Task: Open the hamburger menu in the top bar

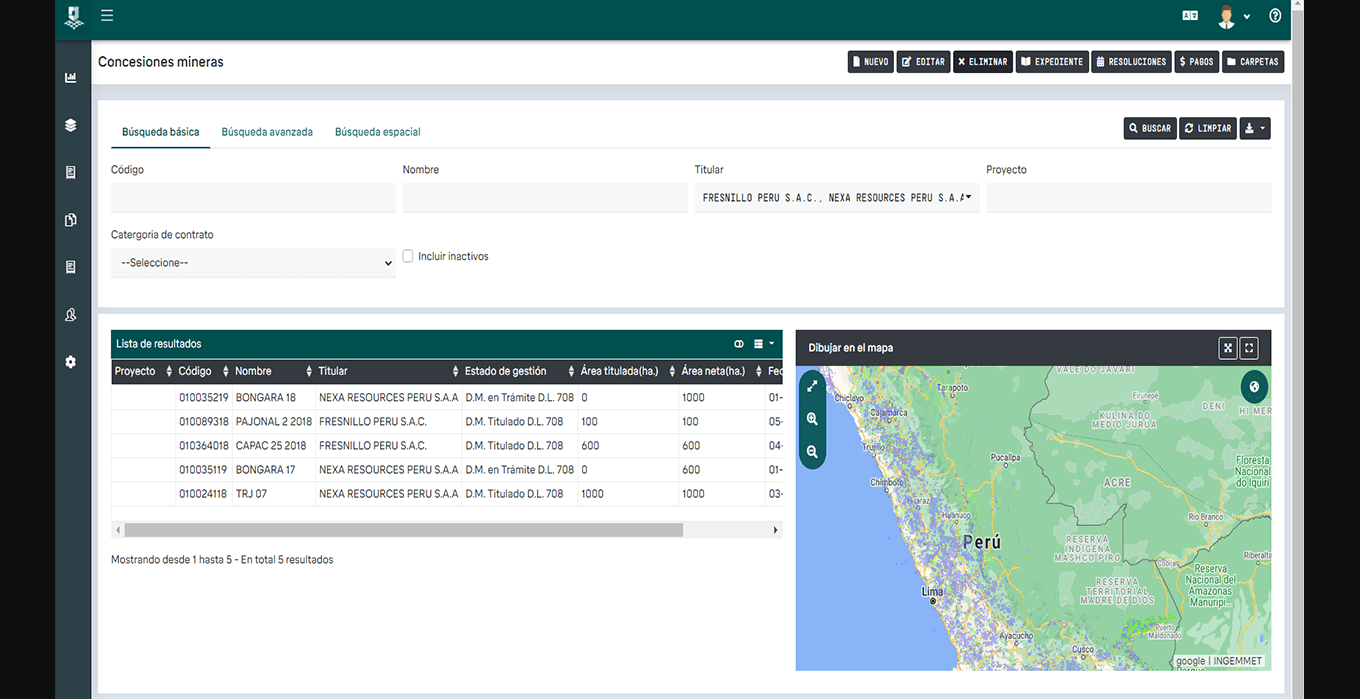Action: [x=107, y=16]
